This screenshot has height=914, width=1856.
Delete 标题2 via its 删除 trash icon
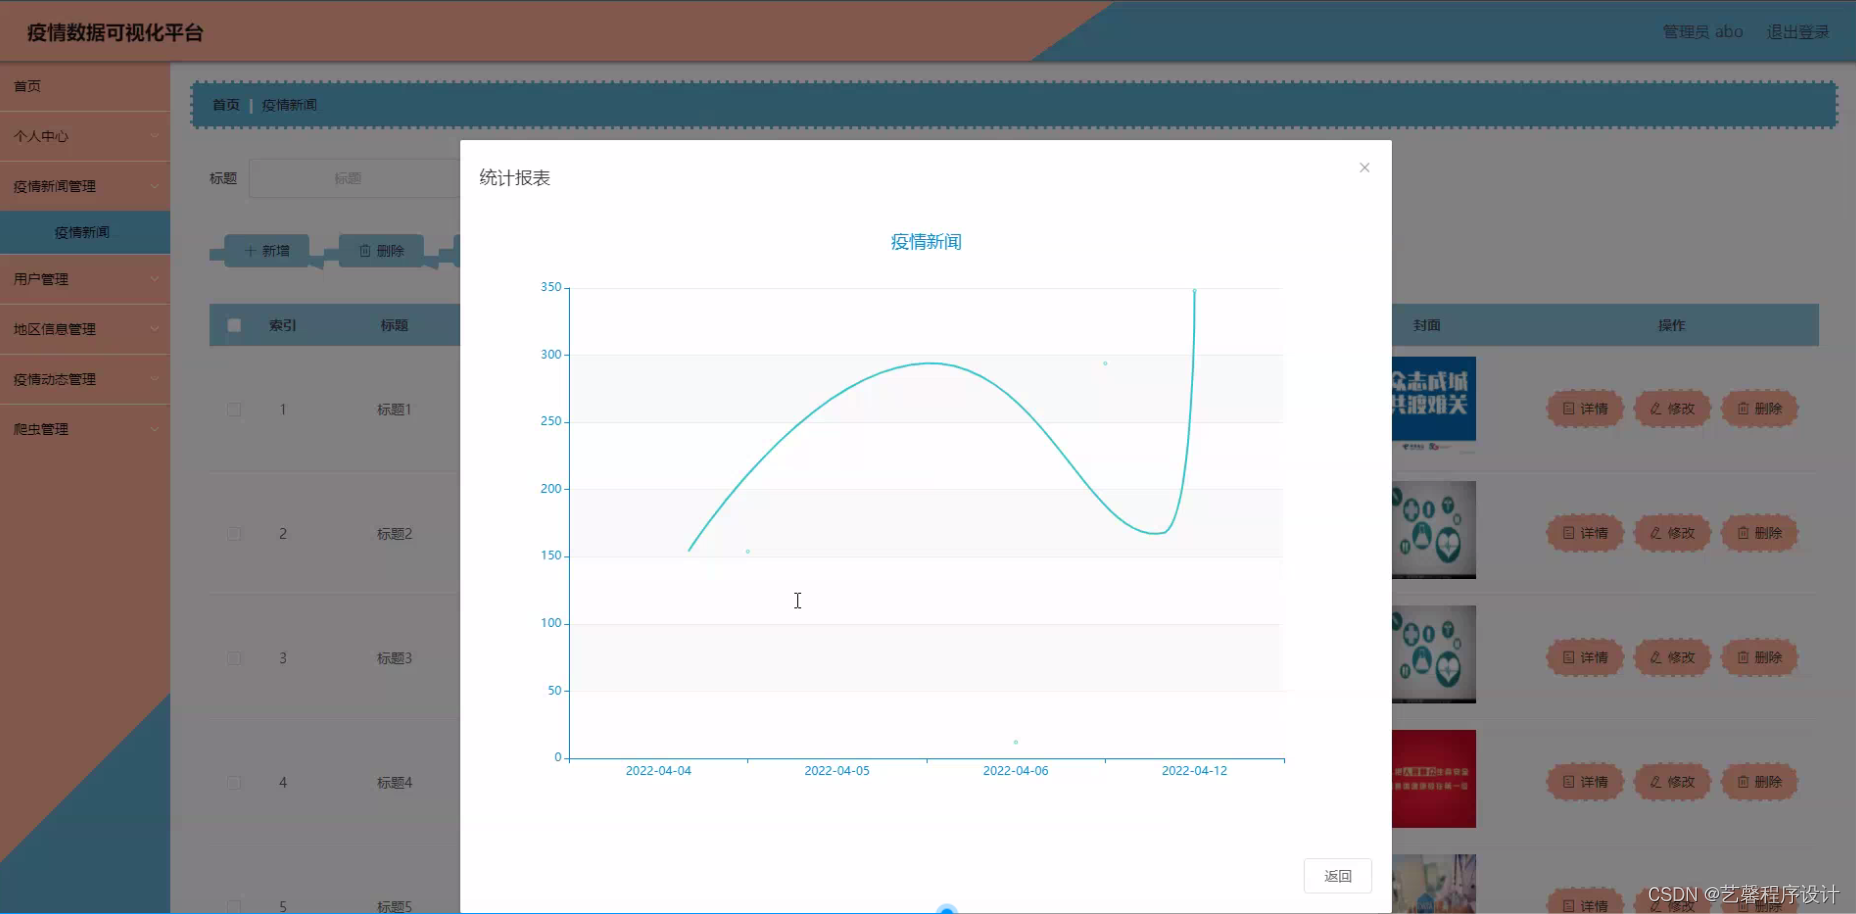[x=1759, y=533]
